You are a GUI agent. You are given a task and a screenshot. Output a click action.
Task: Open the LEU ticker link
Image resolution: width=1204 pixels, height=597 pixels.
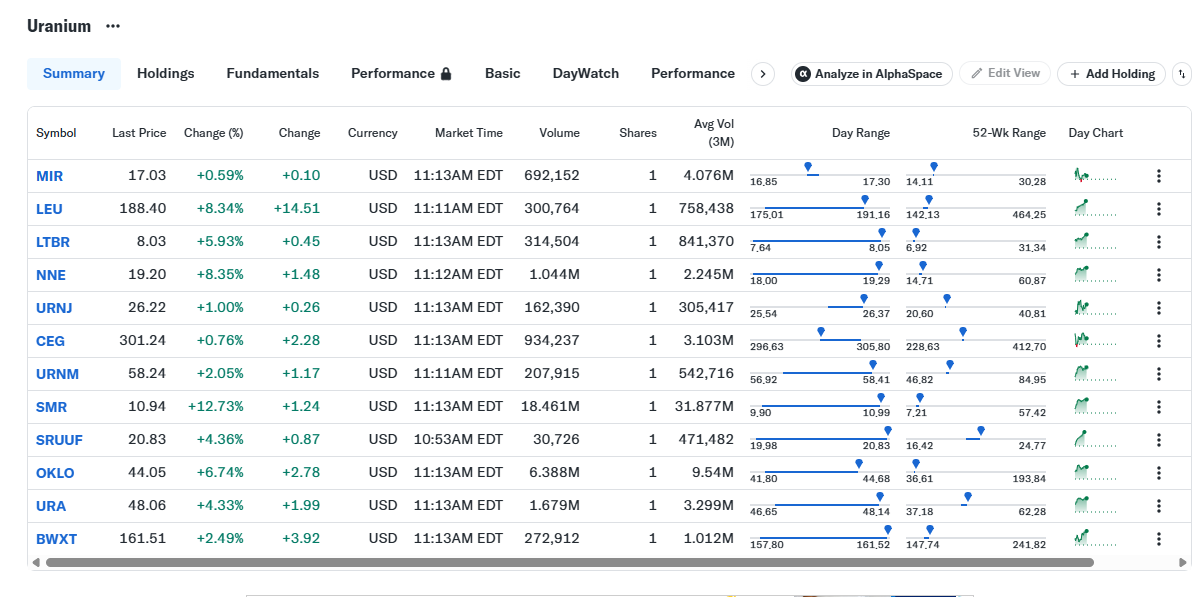[49, 209]
